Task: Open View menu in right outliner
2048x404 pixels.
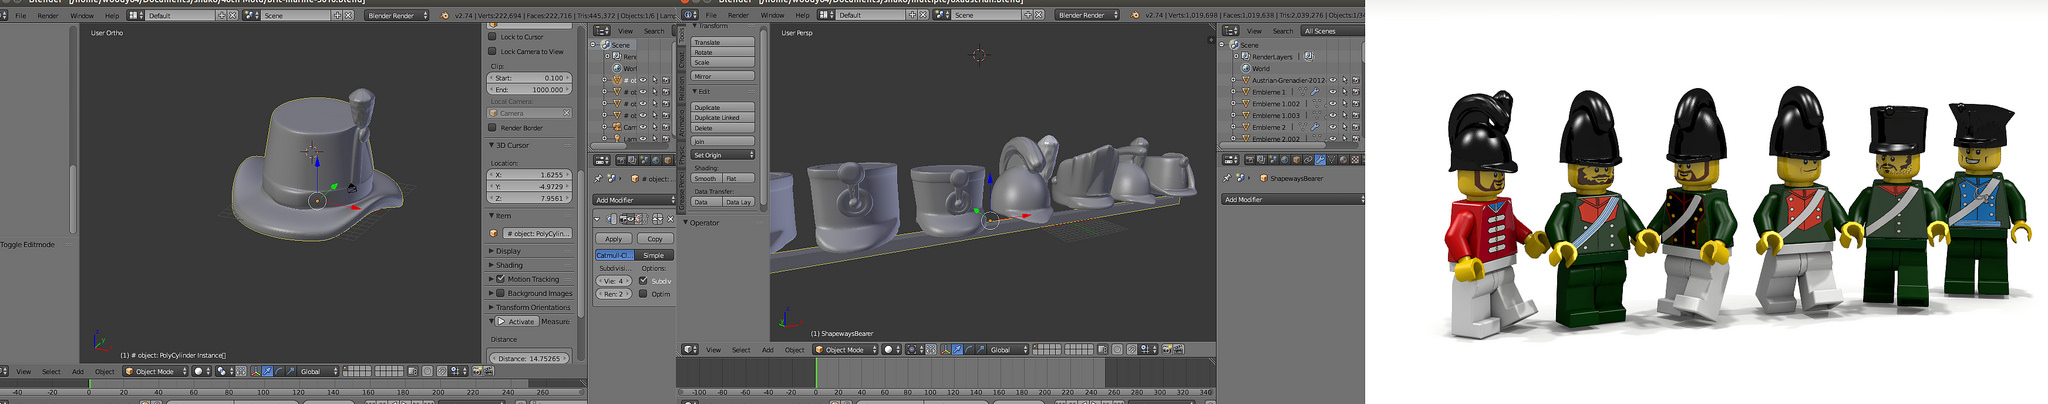Action: pos(1254,31)
